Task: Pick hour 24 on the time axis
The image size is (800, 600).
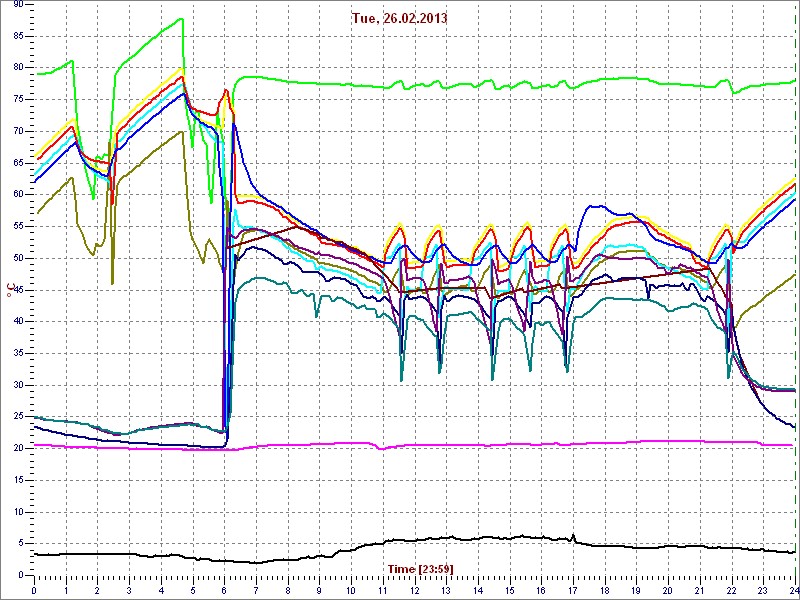Action: point(794,590)
